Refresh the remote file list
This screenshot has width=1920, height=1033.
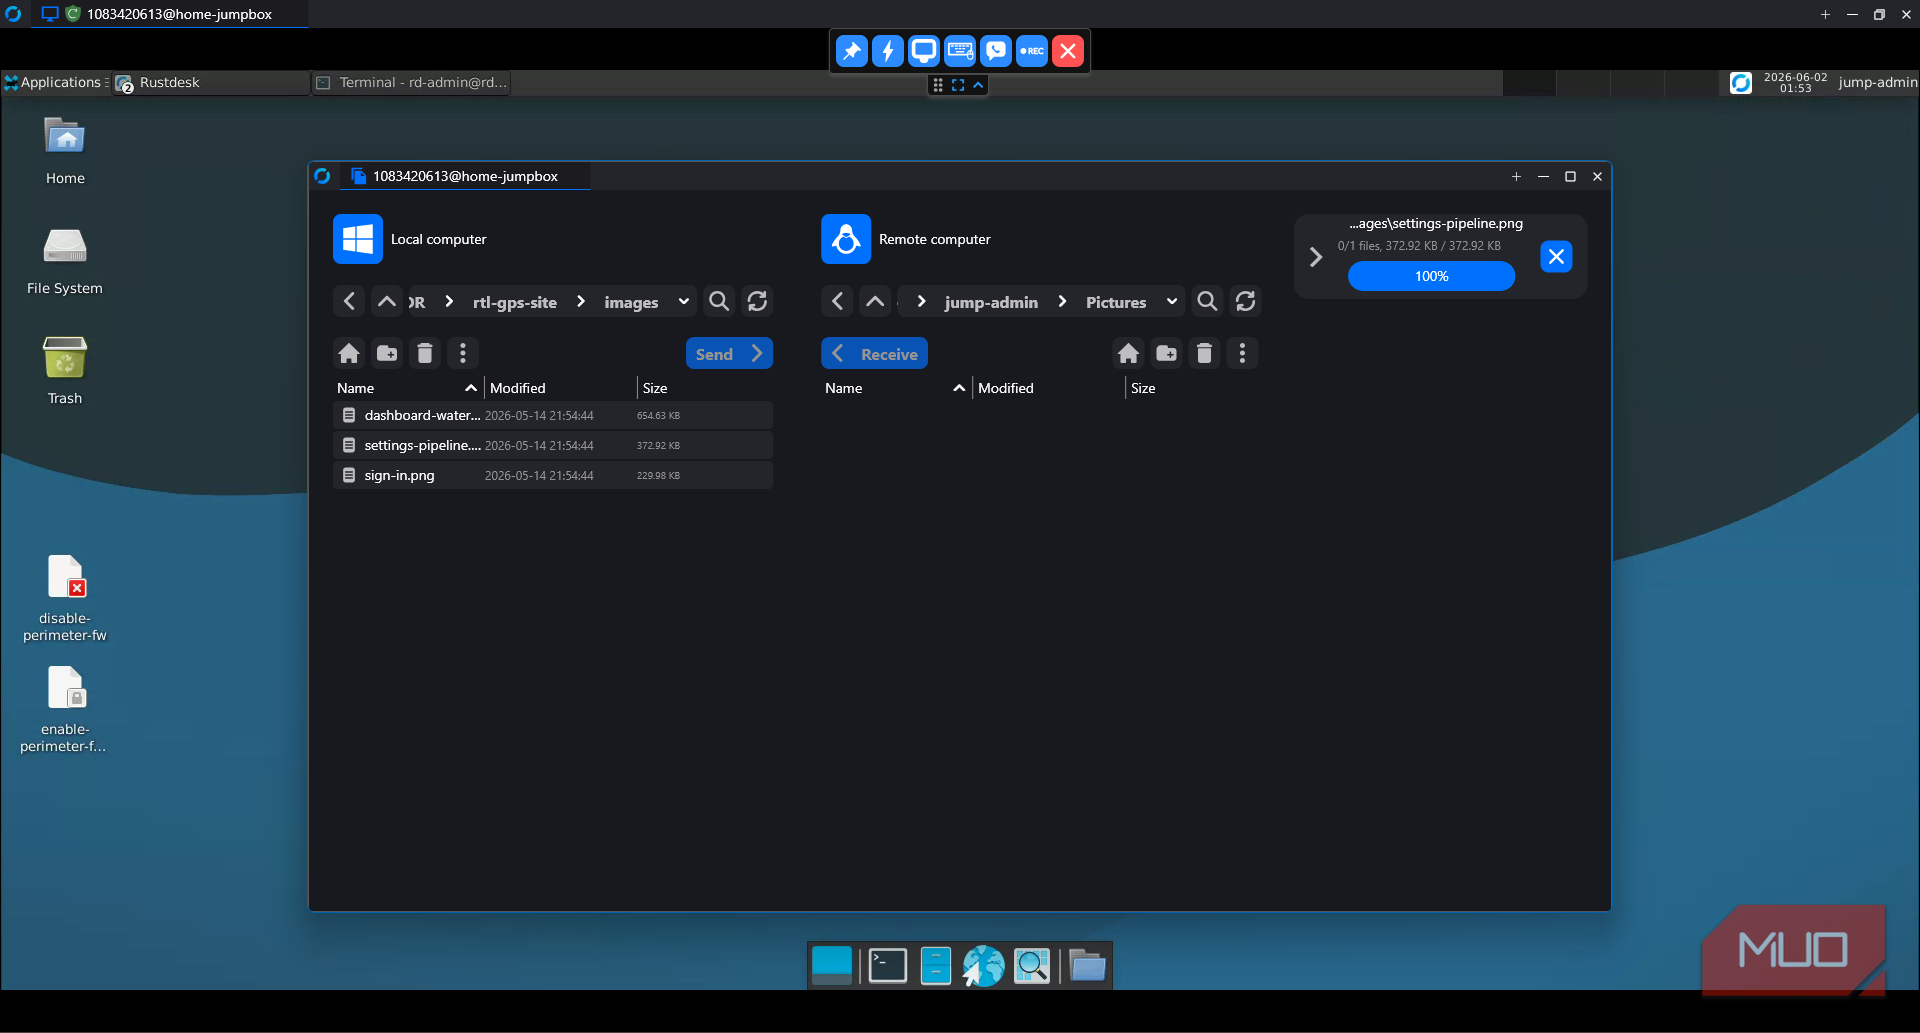coord(1245,301)
